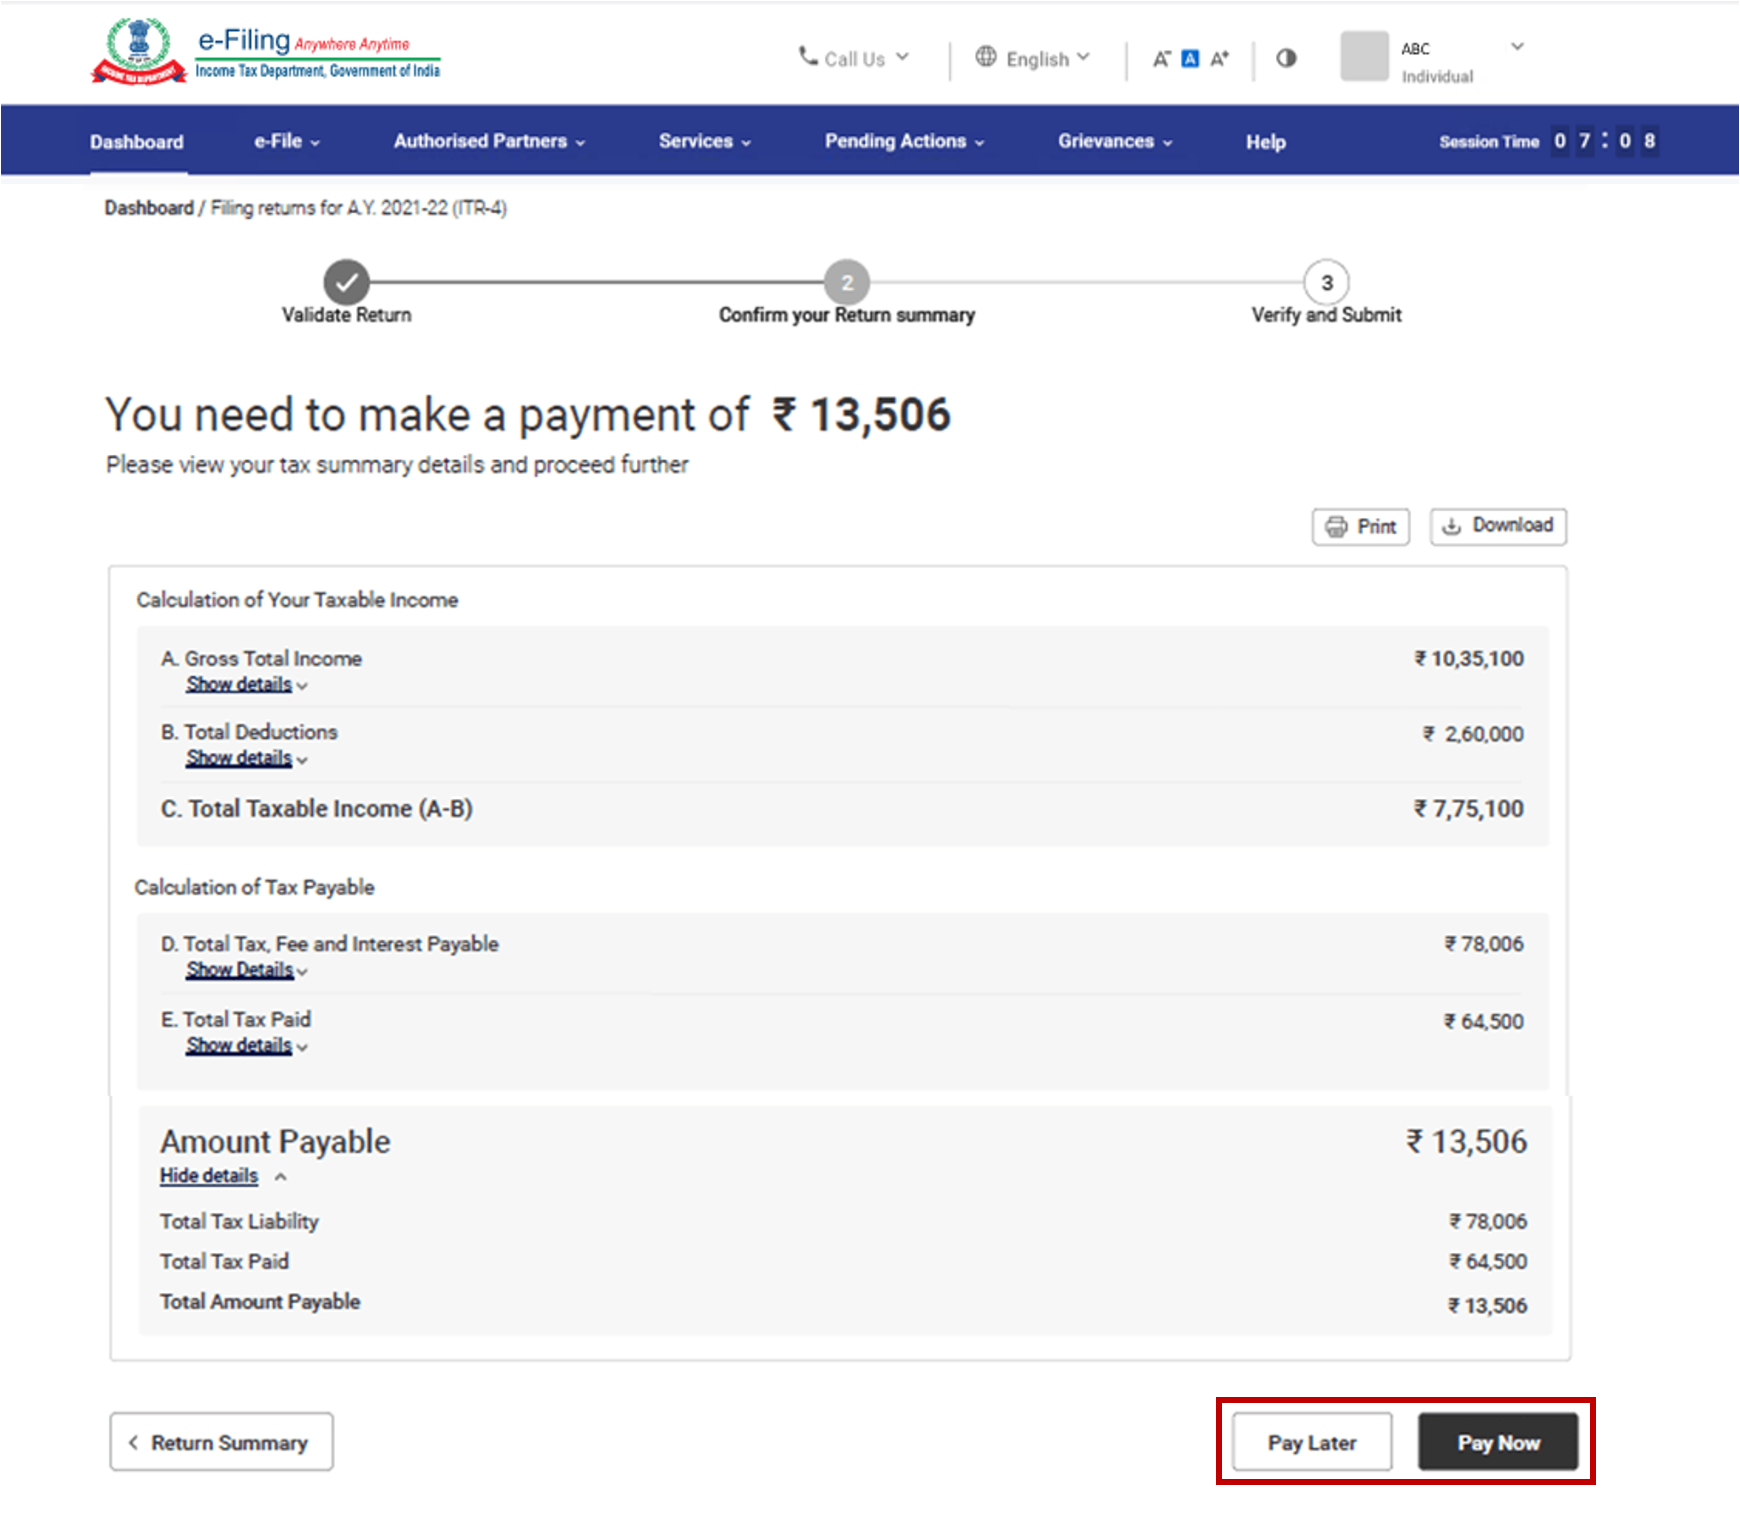The height and width of the screenshot is (1518, 1740).
Task: Click step 2 Confirm your Return summary circle
Action: (847, 283)
